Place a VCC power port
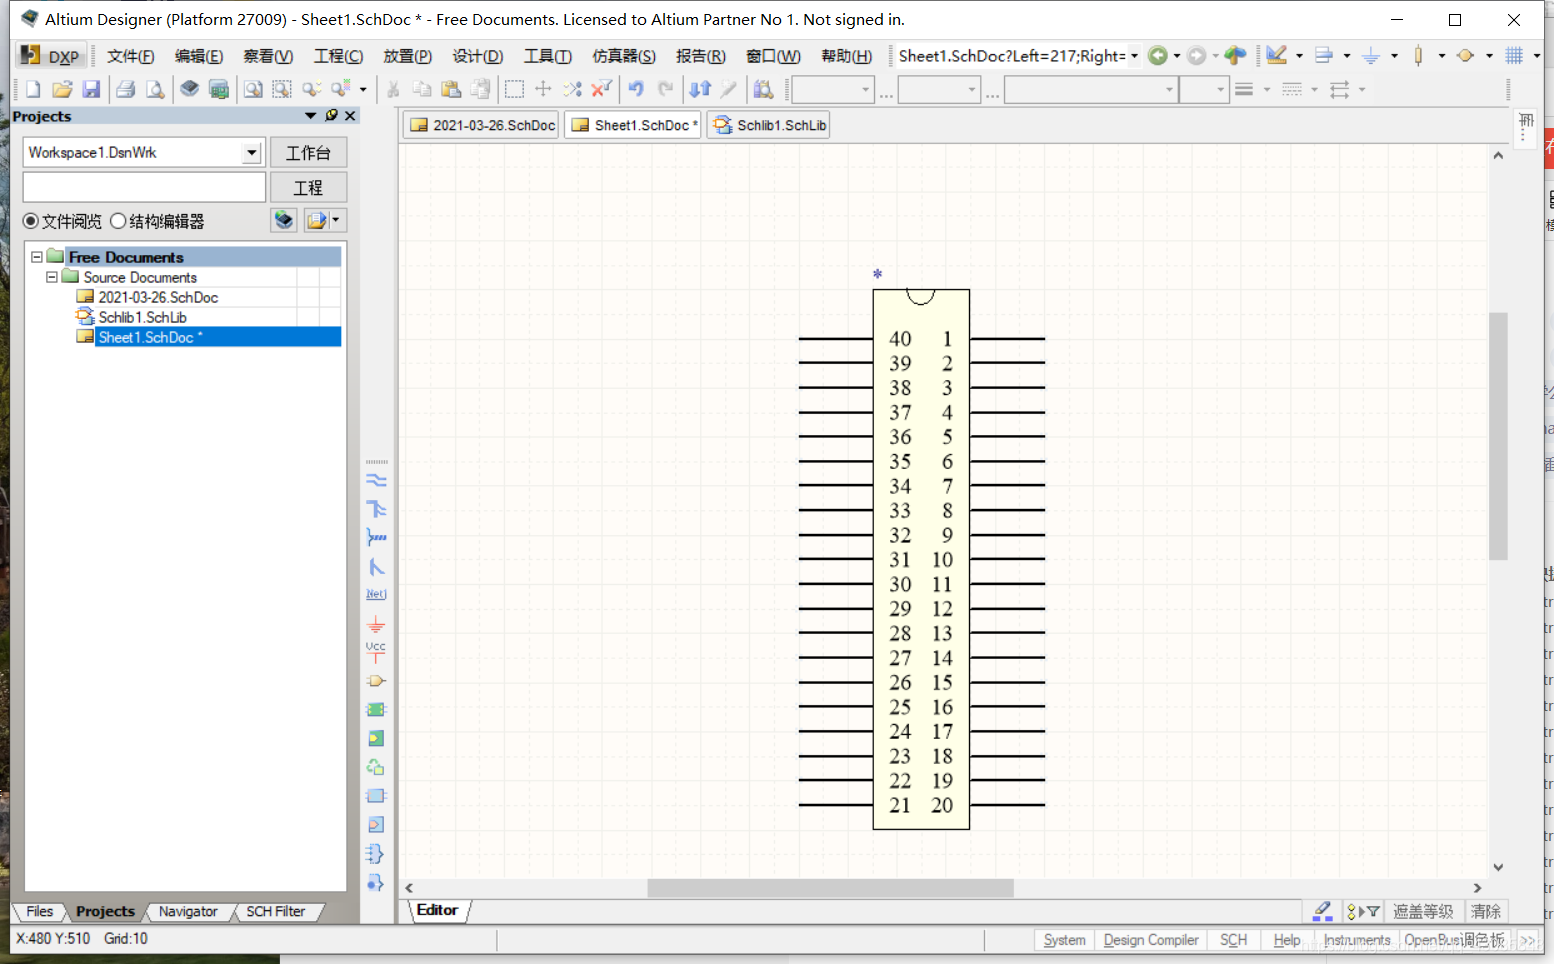 click(376, 652)
